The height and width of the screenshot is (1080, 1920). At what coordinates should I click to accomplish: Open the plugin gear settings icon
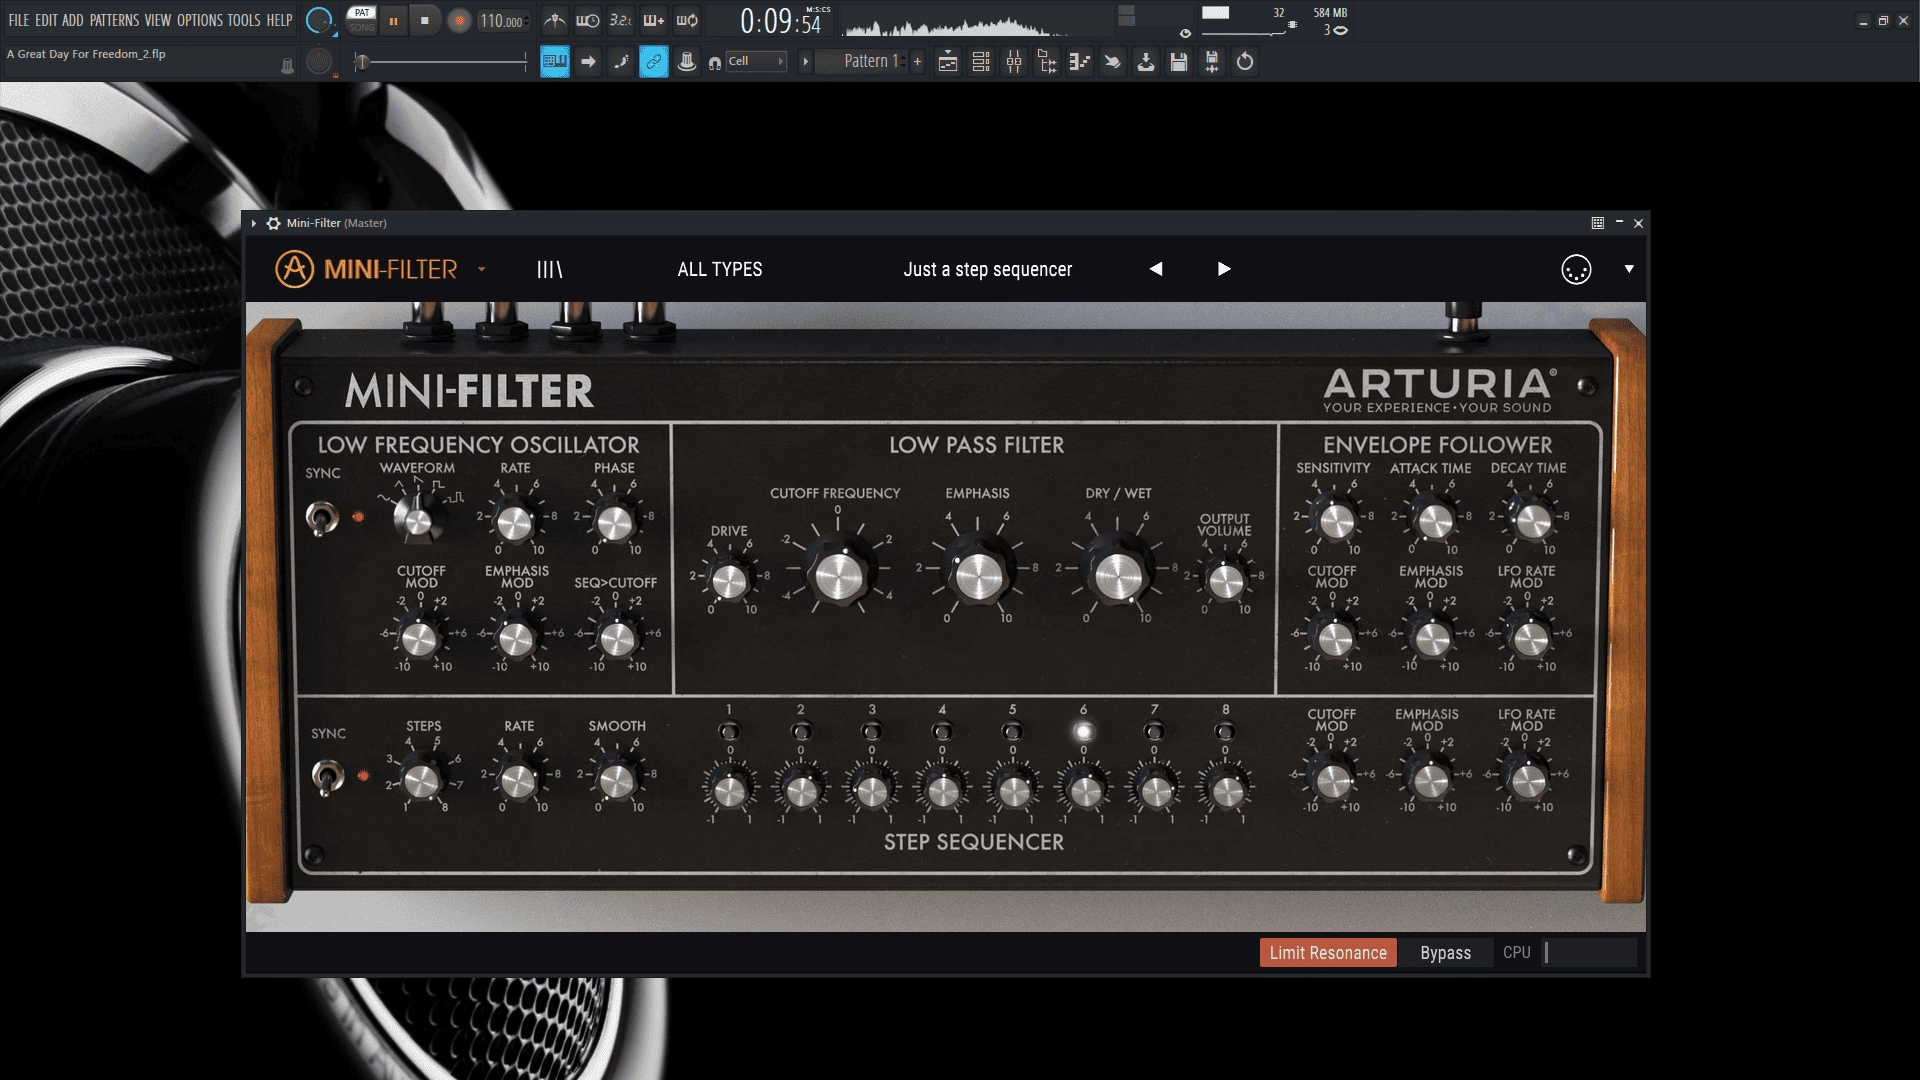tap(273, 223)
